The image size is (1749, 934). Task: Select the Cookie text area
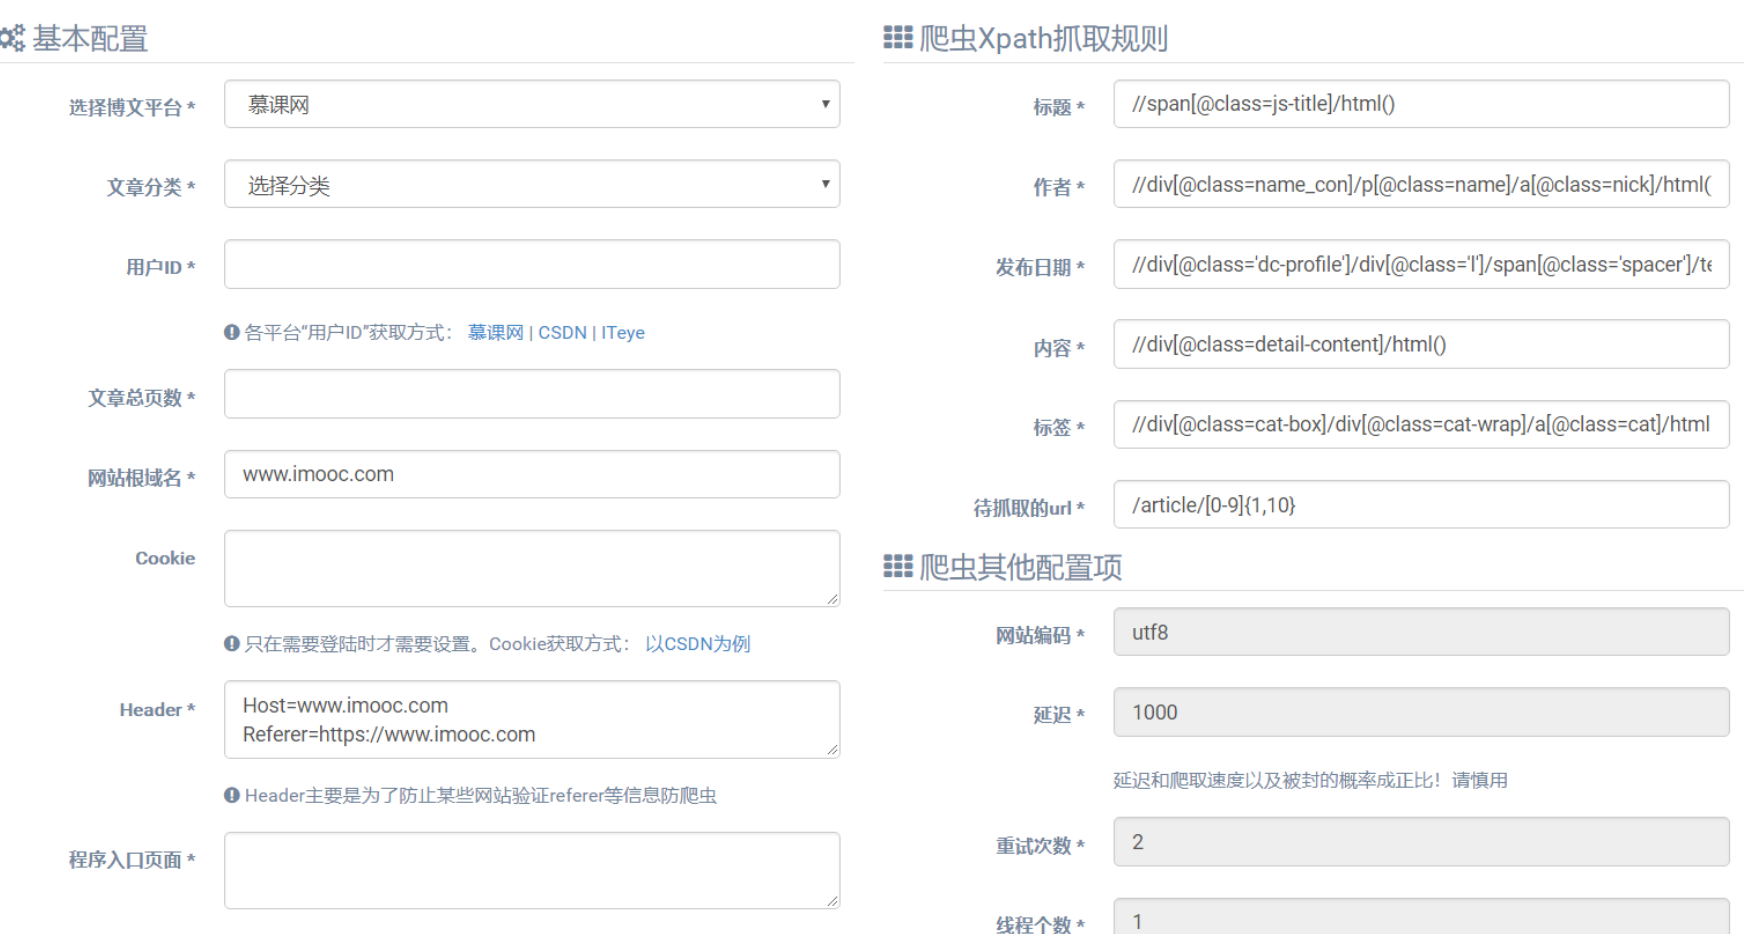coord(531,567)
